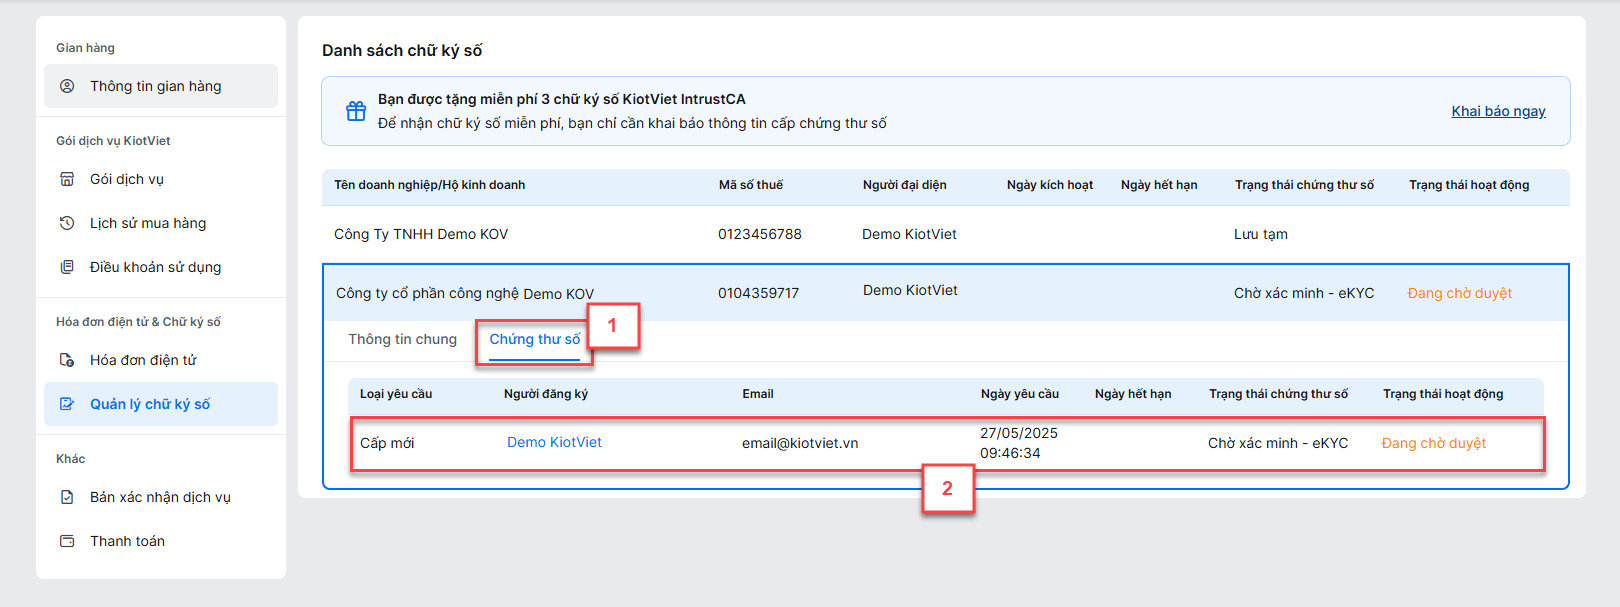Select the Chứng thư số tab
Screen dimensions: 1620x607
pyautogui.click(x=535, y=339)
